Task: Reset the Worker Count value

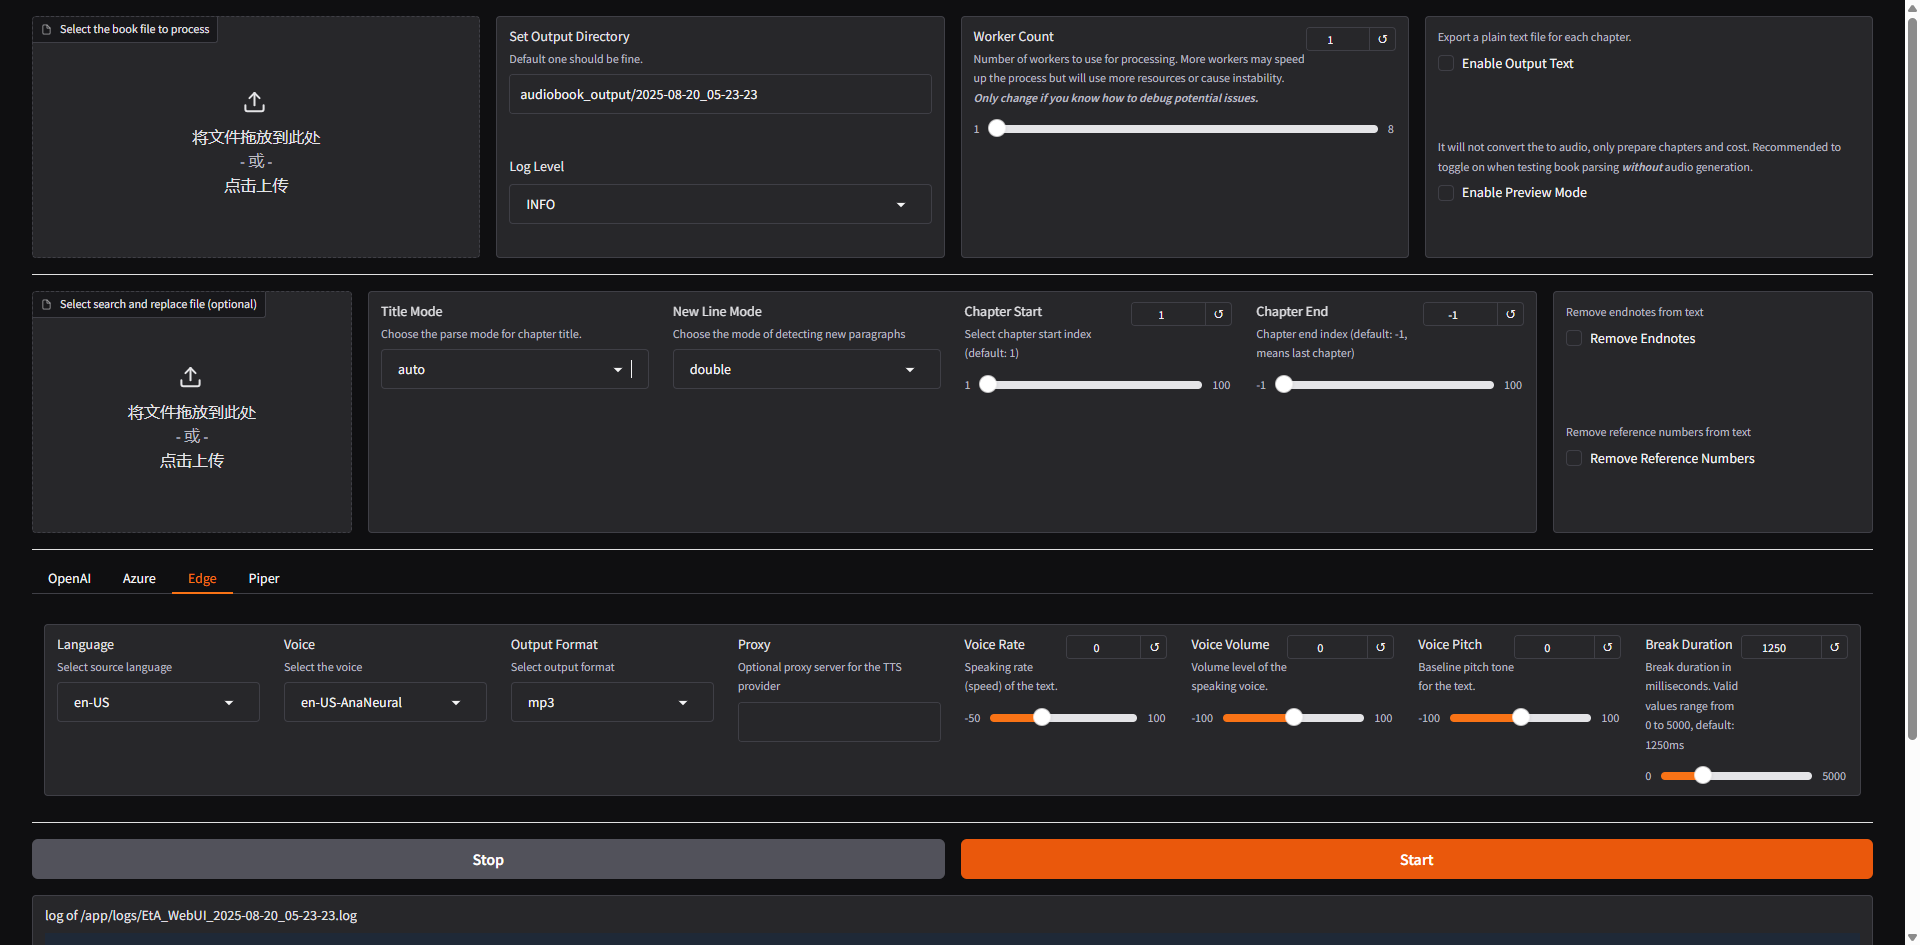Action: (x=1382, y=39)
